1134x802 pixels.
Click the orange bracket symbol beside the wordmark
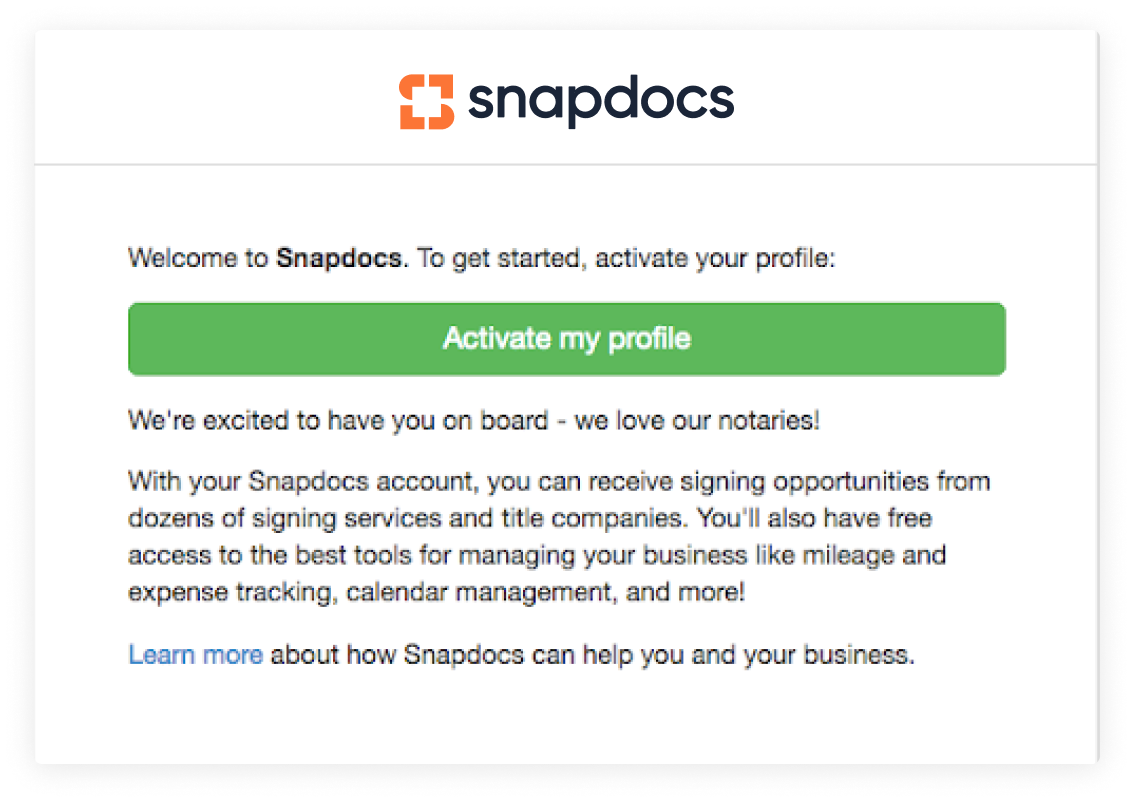tap(428, 98)
